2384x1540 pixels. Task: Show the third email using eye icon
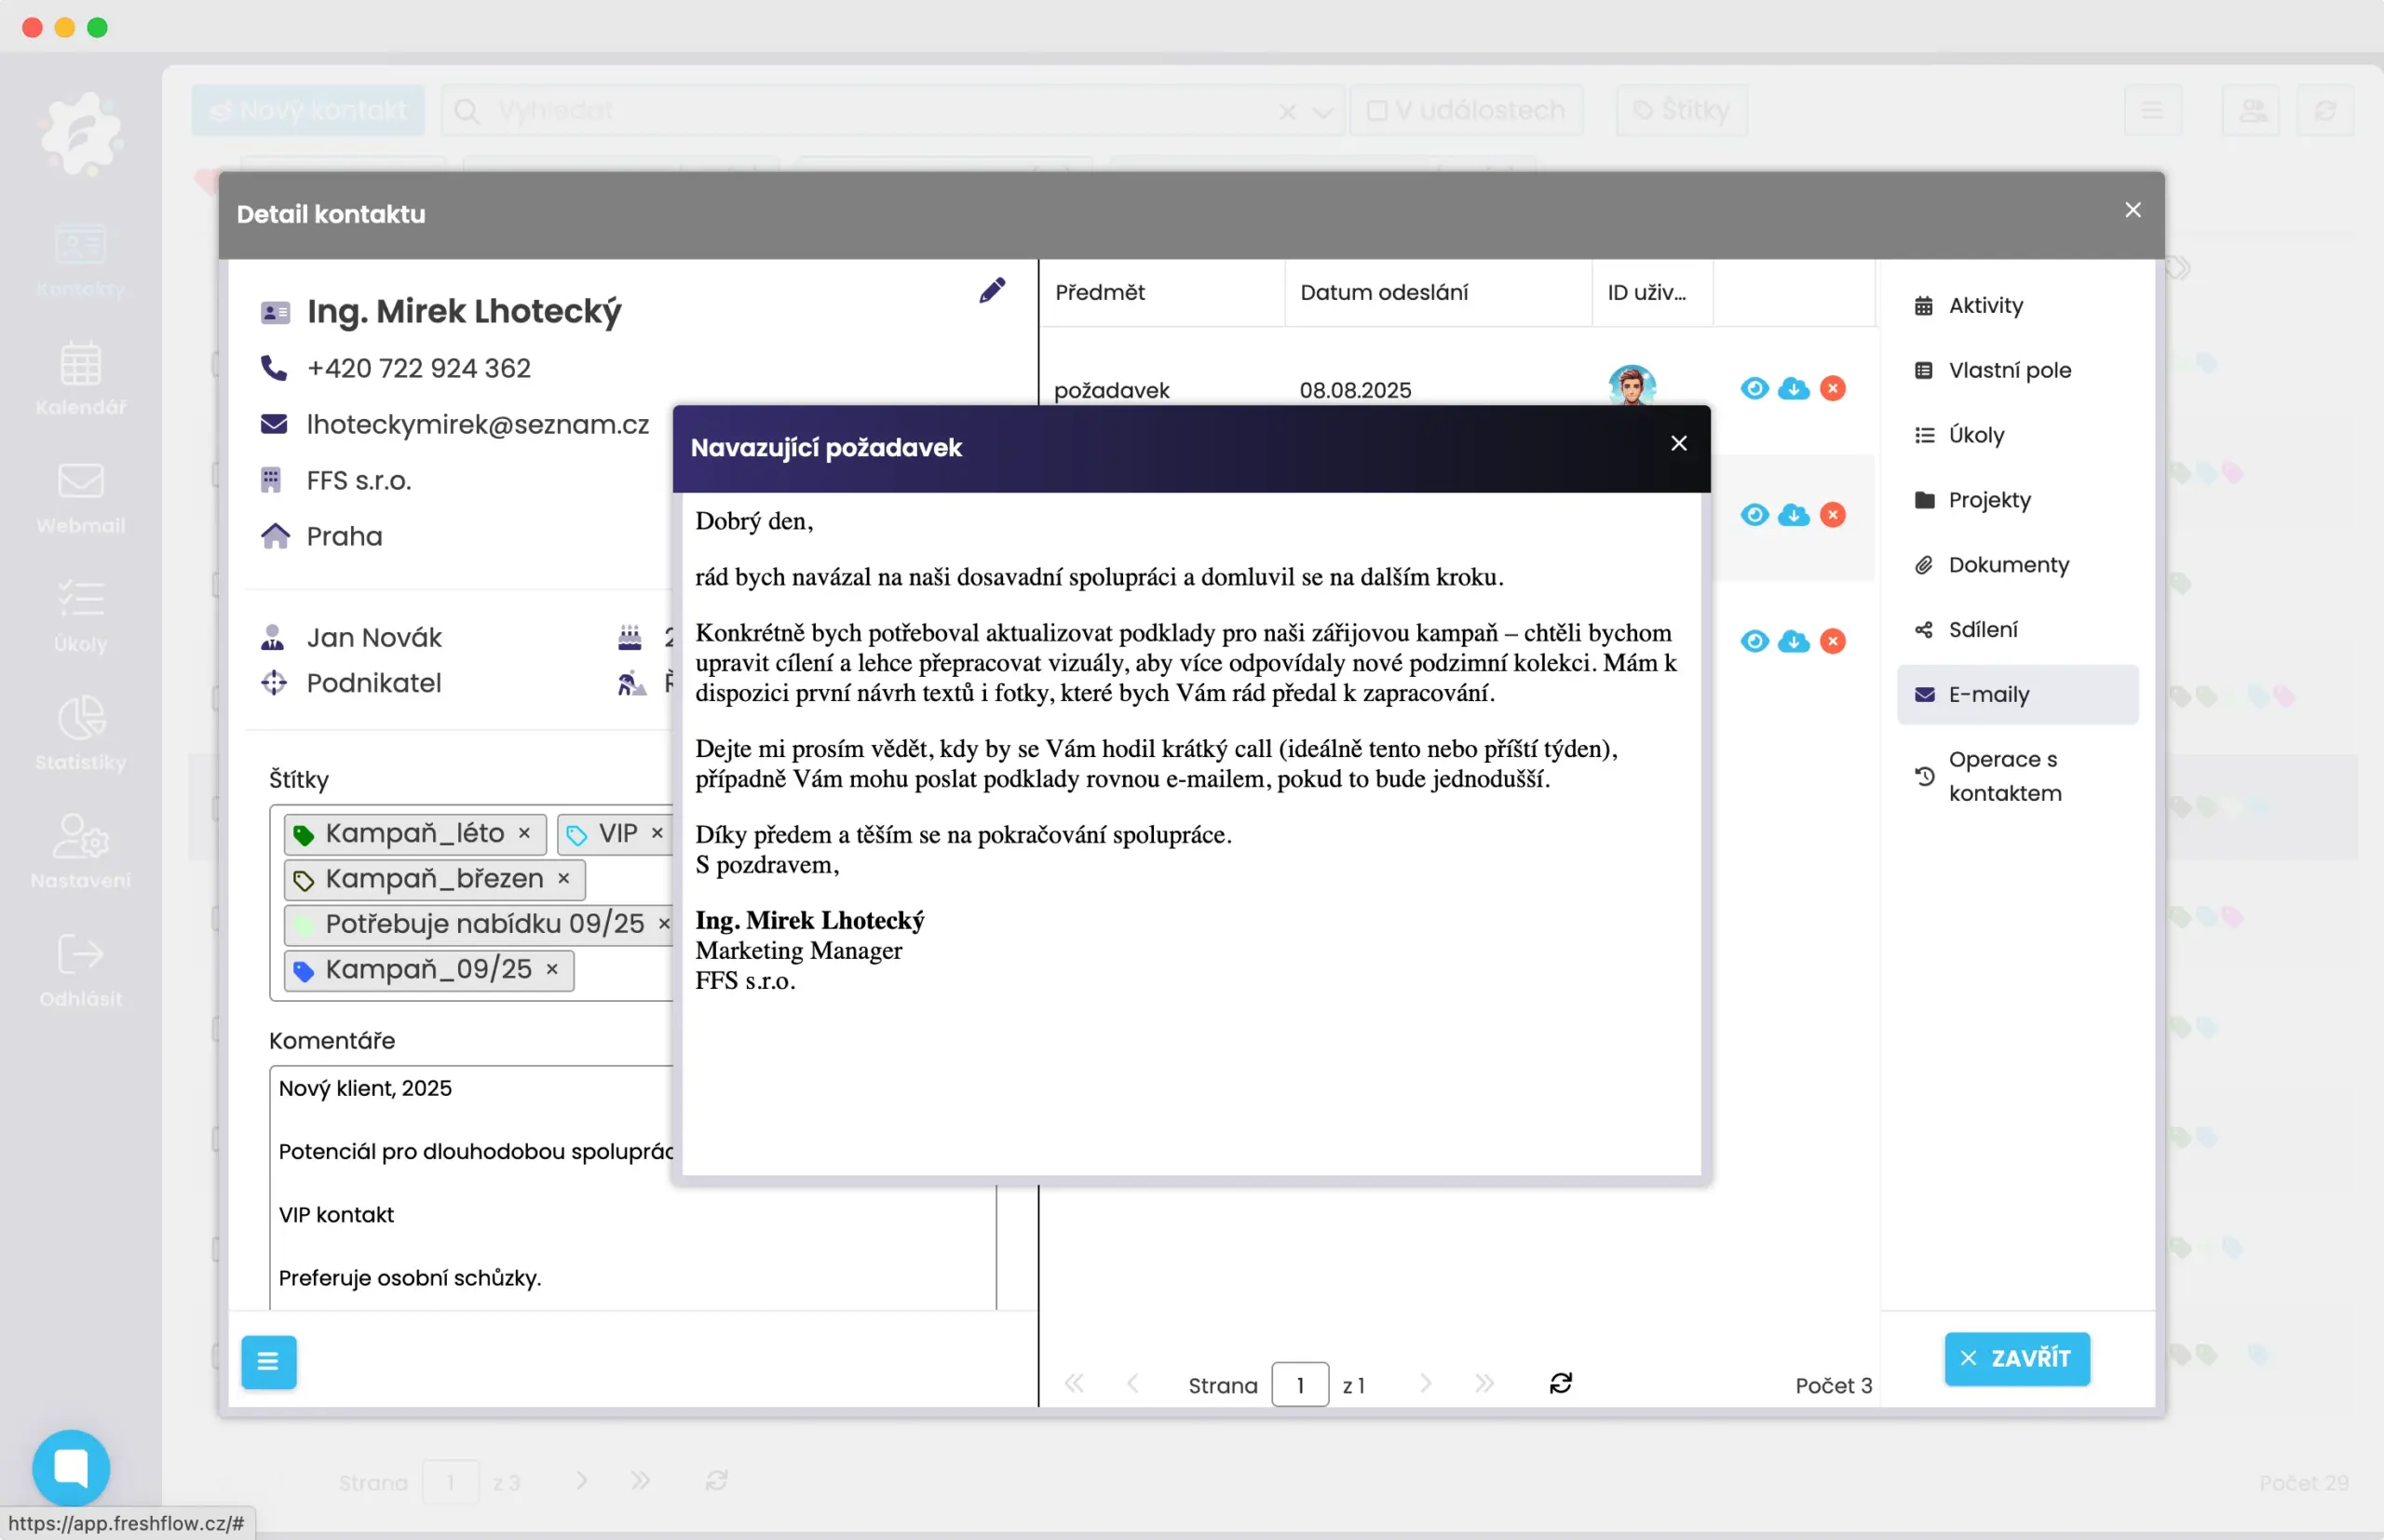click(x=1754, y=641)
